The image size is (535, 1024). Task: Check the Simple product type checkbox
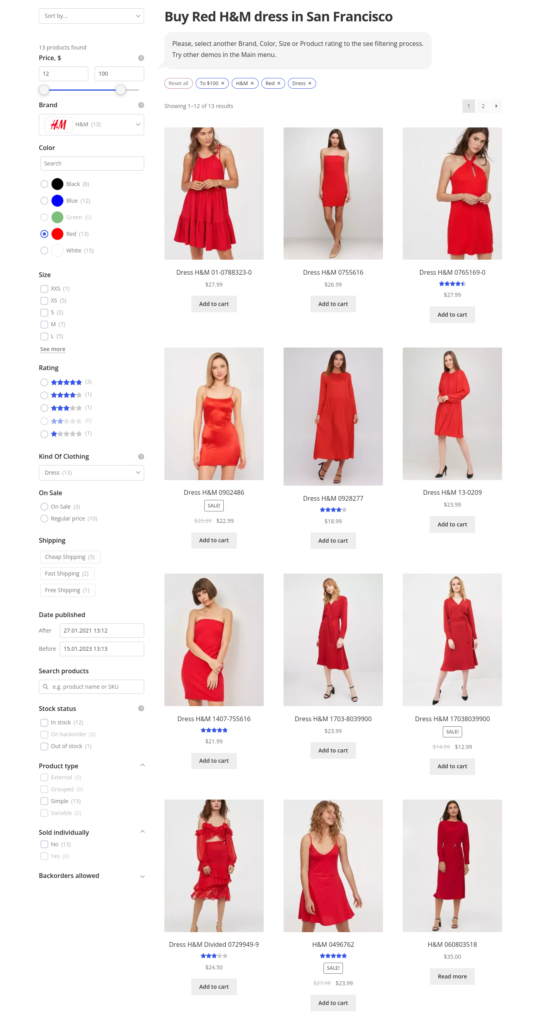(44, 801)
